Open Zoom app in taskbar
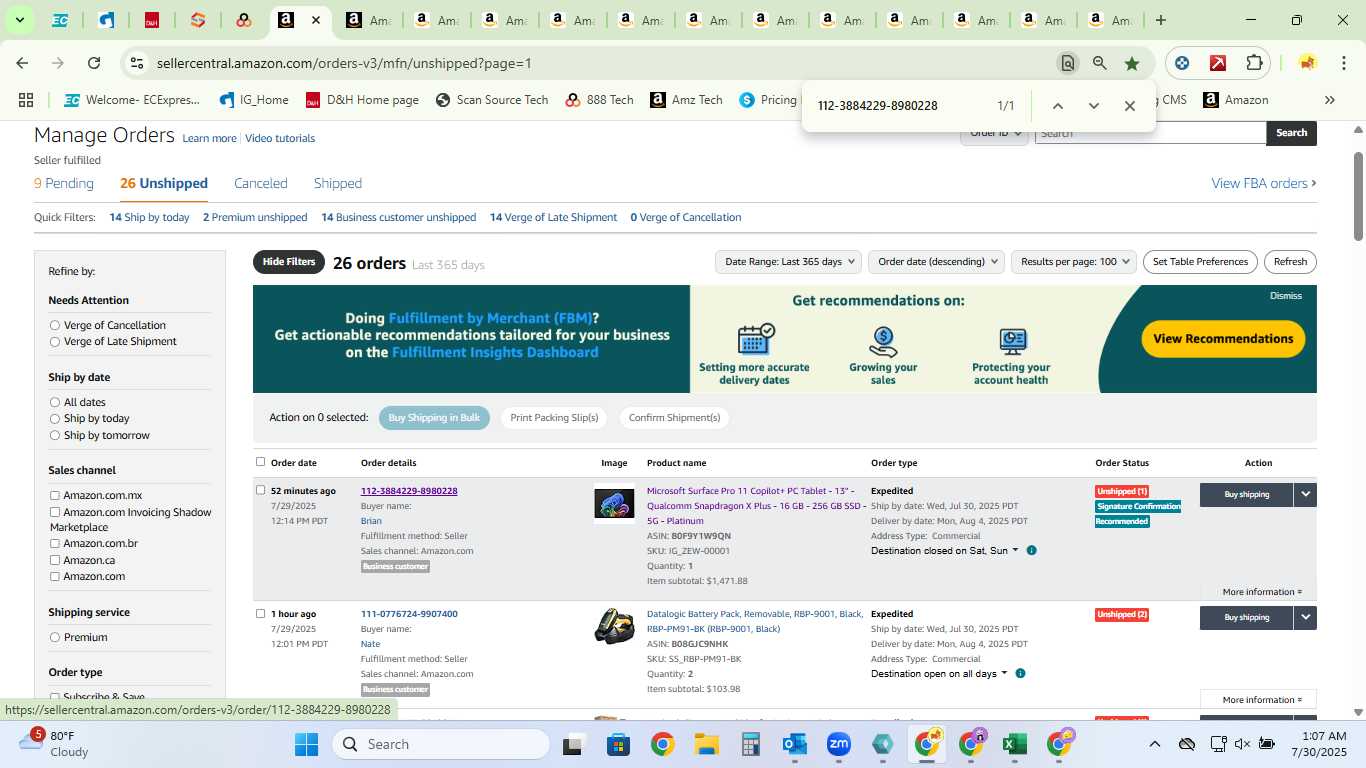This screenshot has width=1366, height=768. (838, 744)
